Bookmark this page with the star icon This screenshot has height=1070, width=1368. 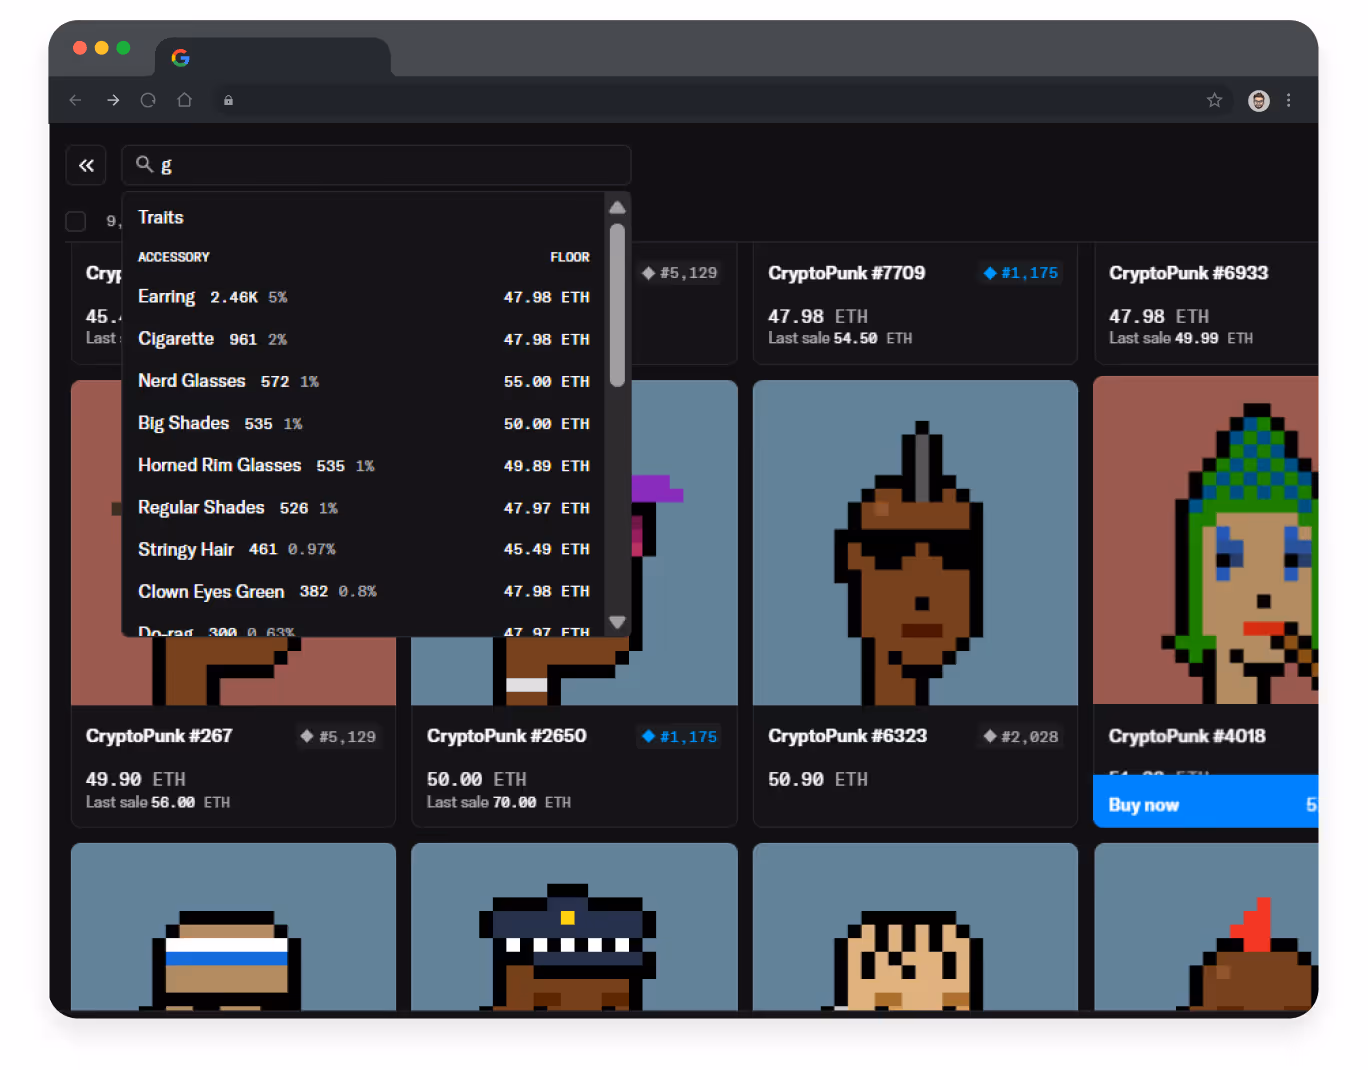coord(1214,100)
